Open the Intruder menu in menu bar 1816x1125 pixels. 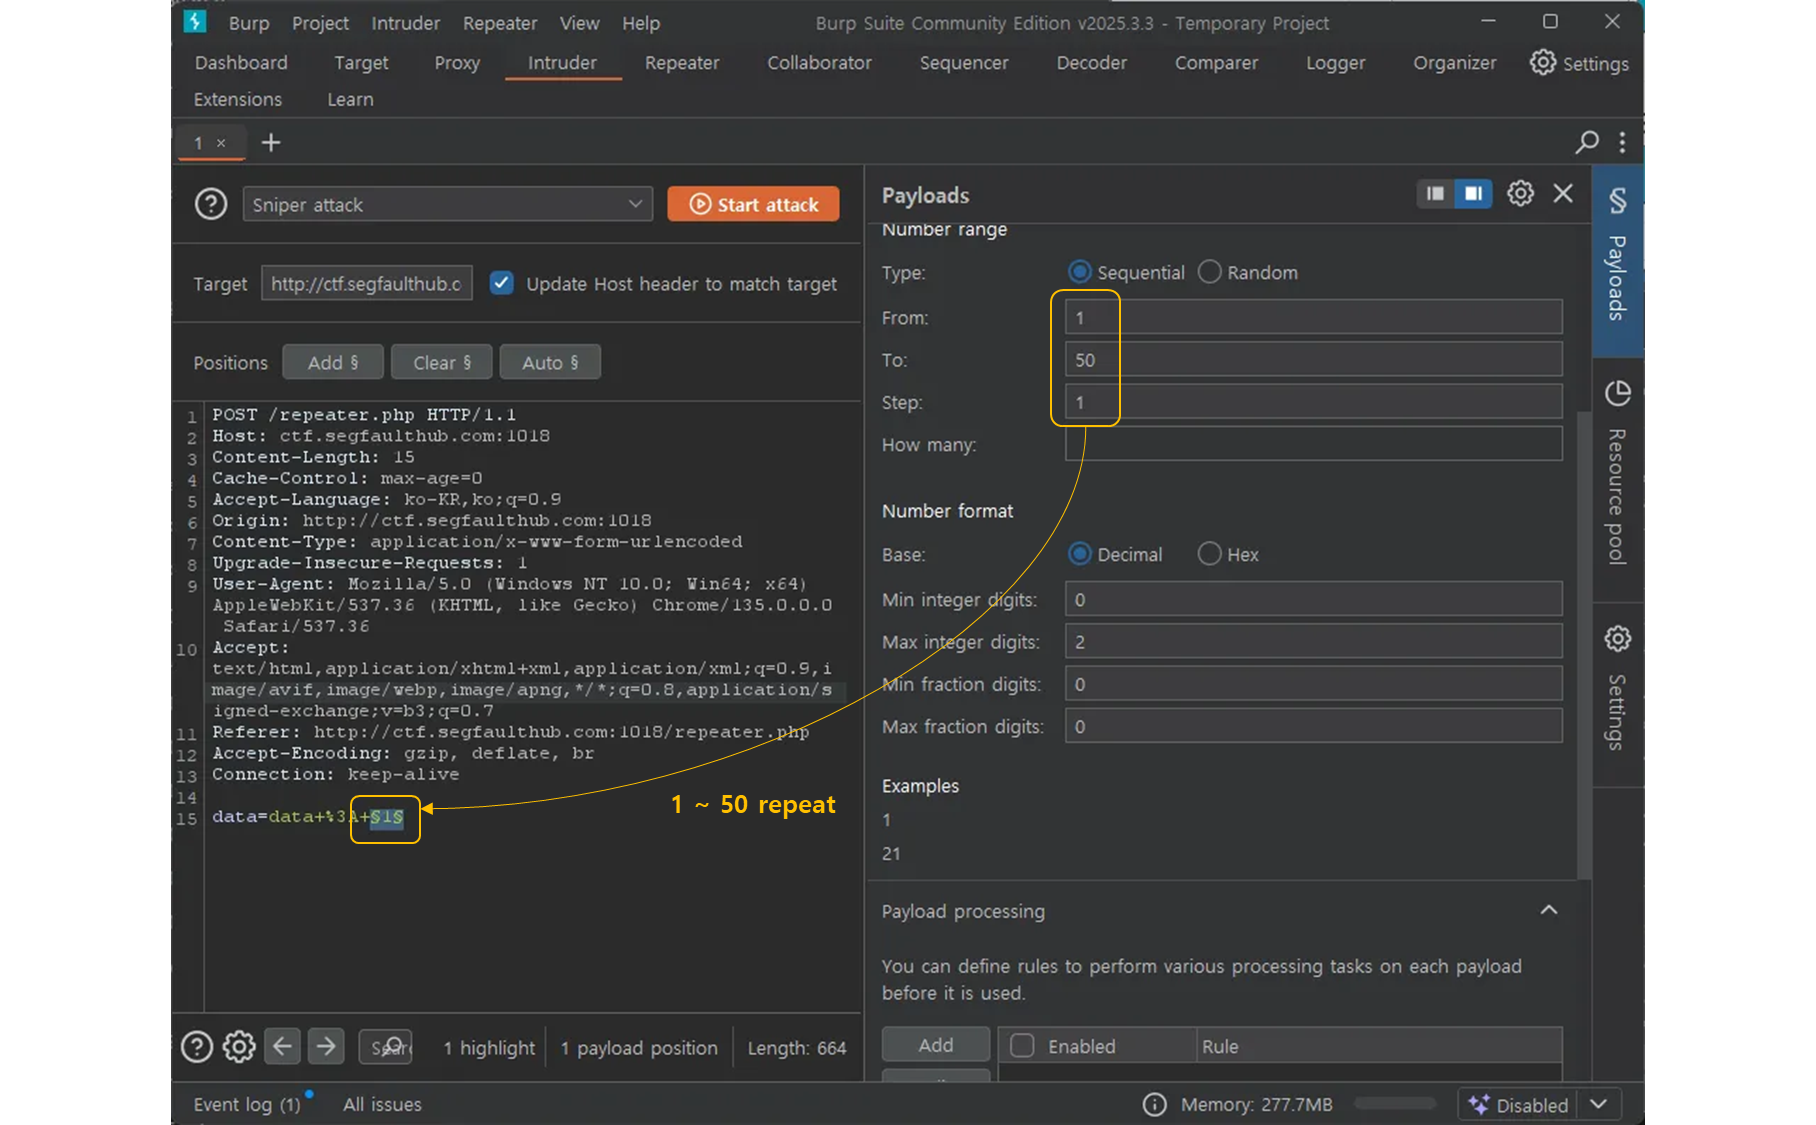[405, 23]
